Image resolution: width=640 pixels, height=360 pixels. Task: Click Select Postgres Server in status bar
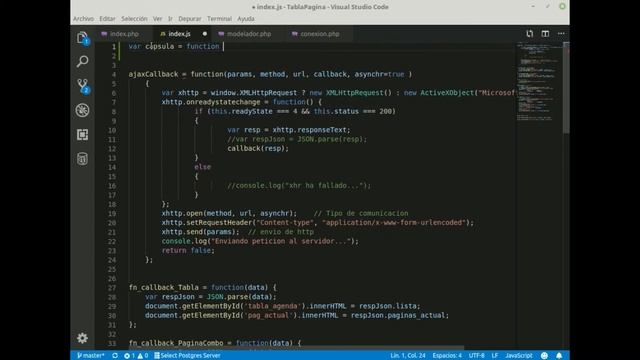click(x=187, y=356)
